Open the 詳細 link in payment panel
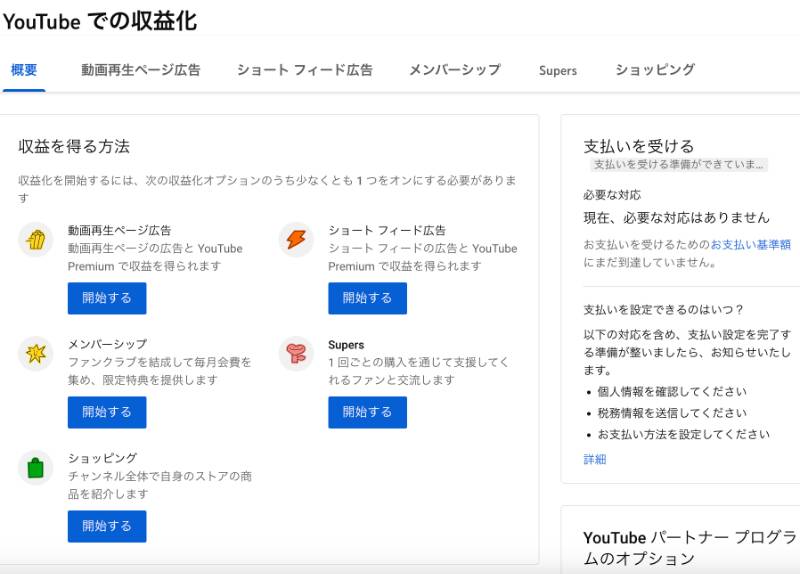The image size is (800, 574). point(595,459)
